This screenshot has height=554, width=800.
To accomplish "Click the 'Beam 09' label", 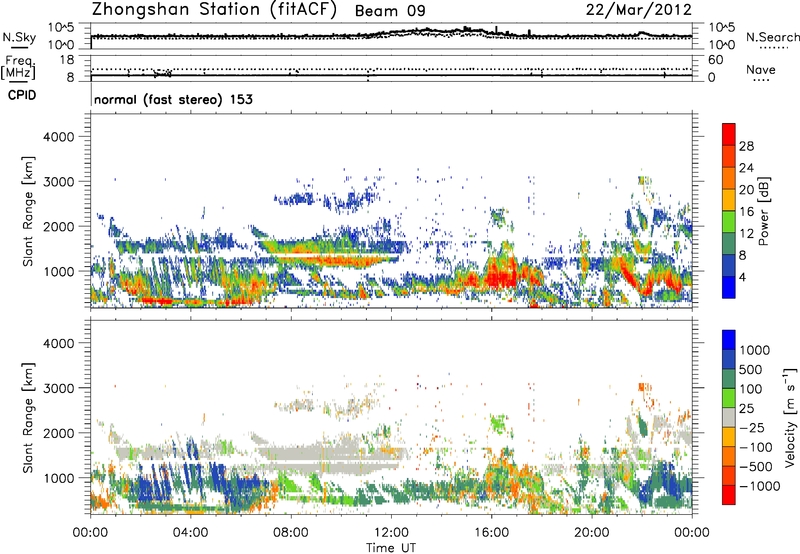I will click(x=390, y=11).
